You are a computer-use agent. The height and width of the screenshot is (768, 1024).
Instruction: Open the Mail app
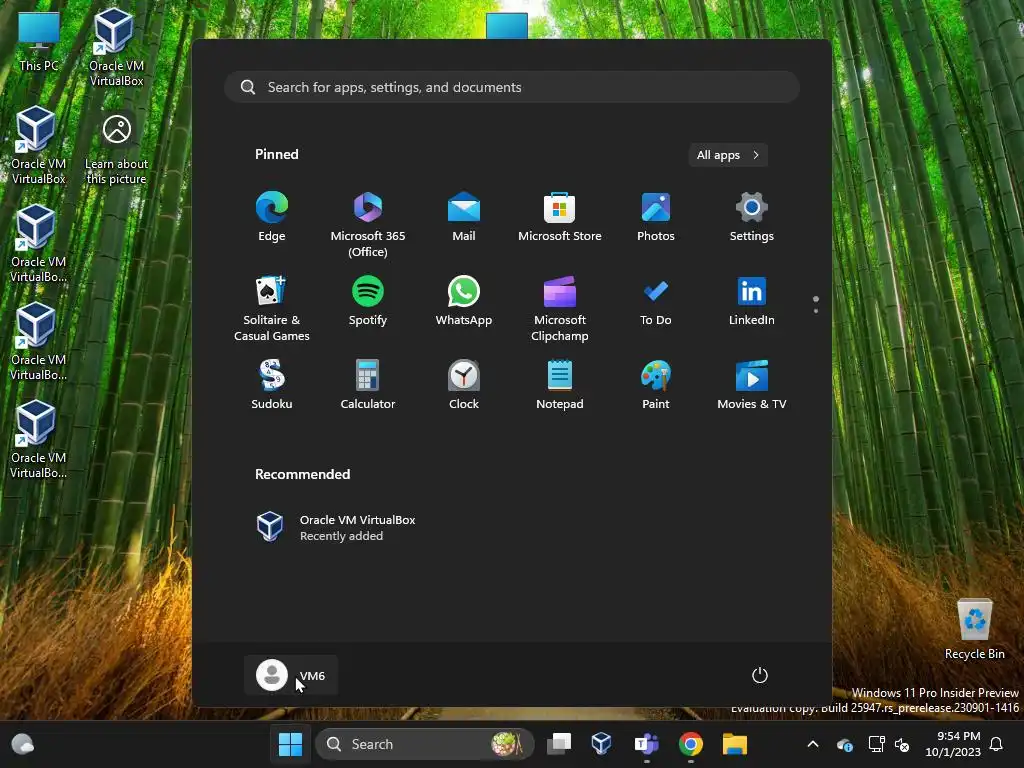[x=464, y=217]
